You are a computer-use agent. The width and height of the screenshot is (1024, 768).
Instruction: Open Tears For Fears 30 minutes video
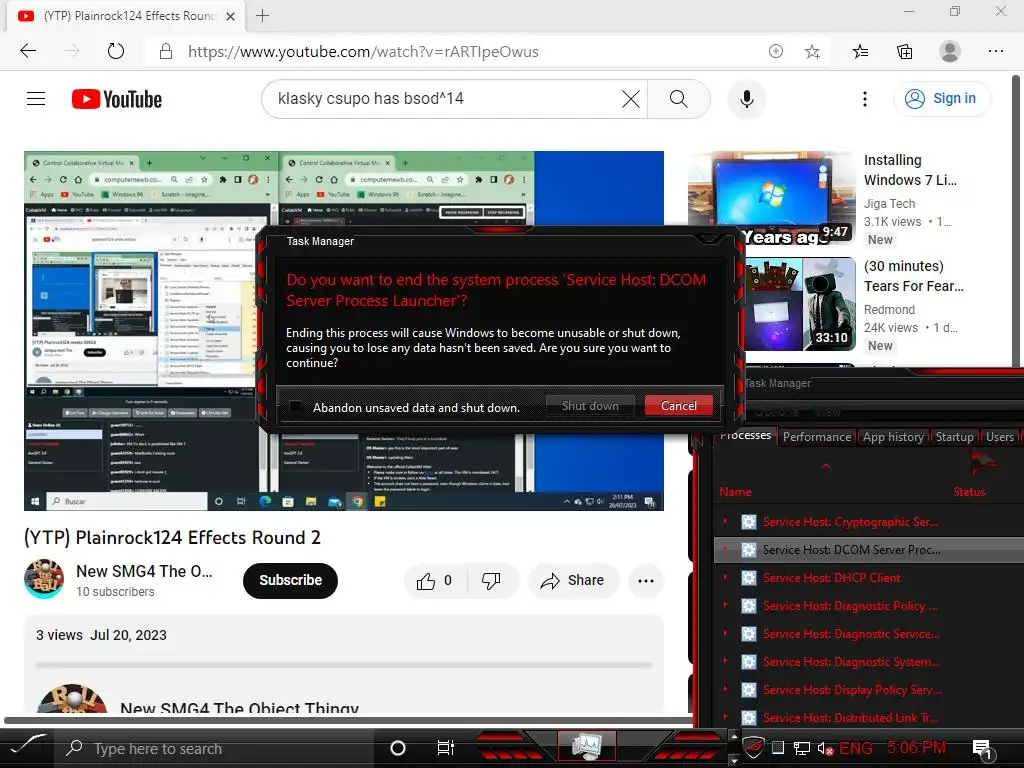click(914, 276)
